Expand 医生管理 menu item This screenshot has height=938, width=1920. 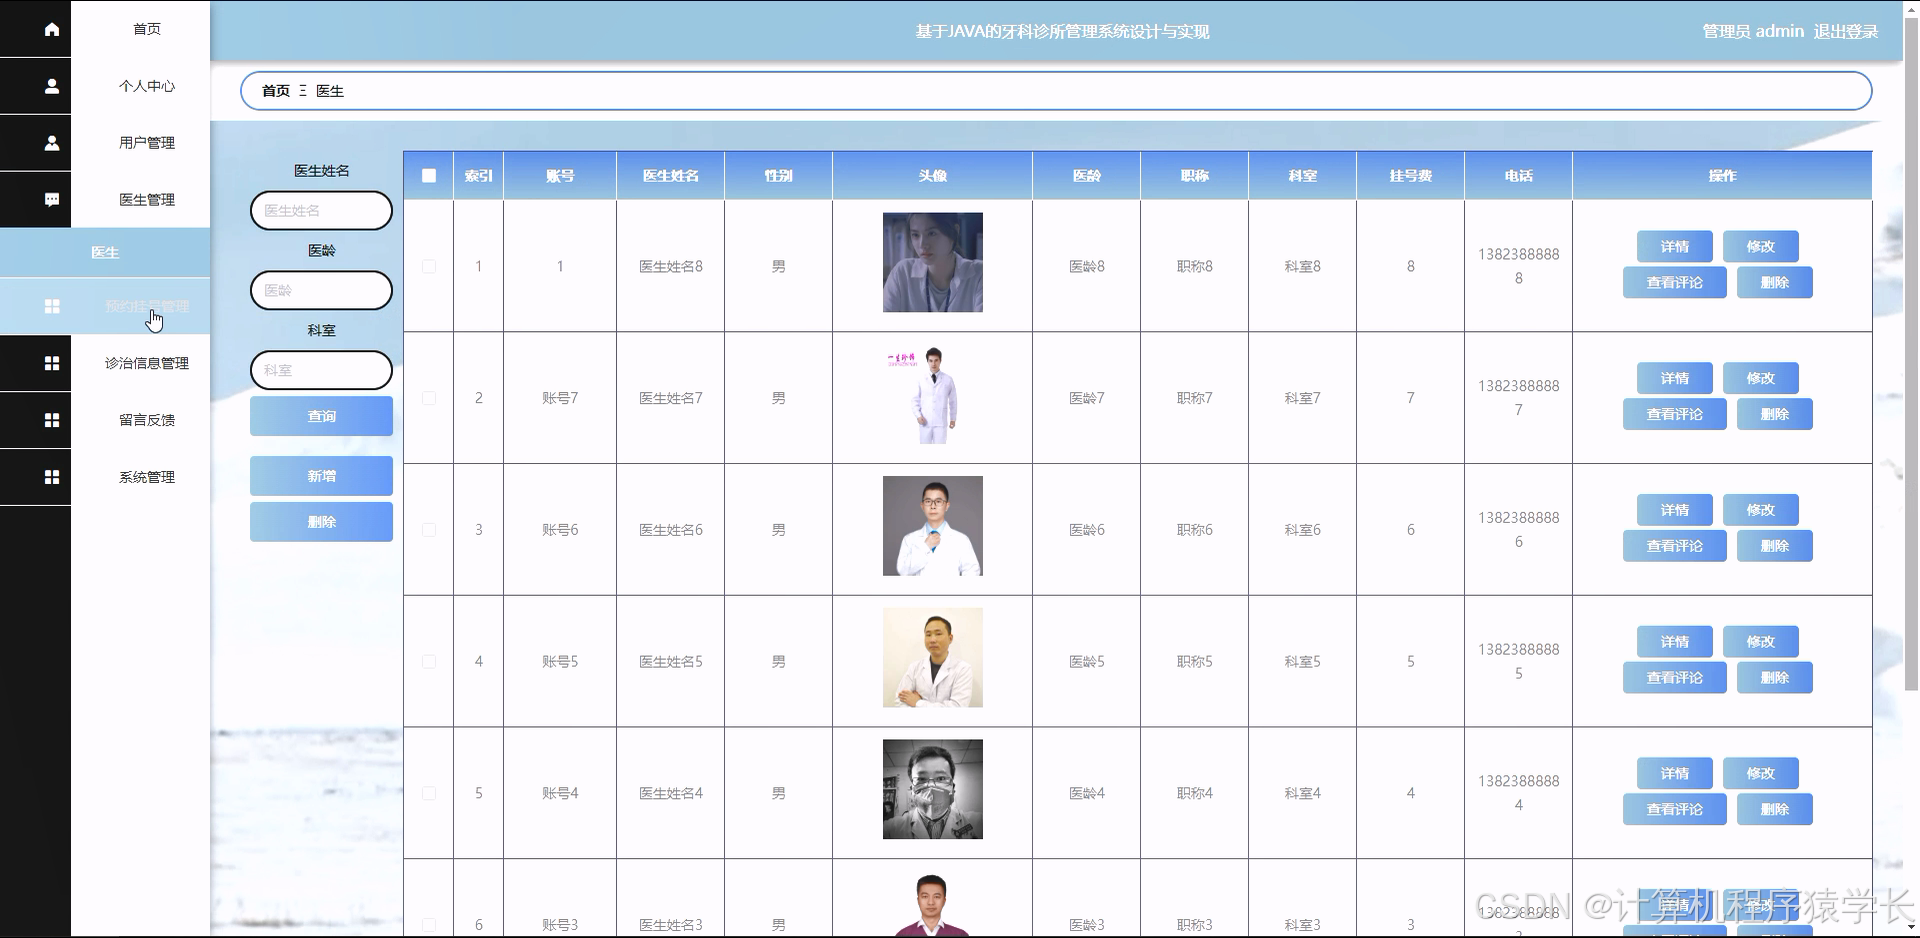pos(147,200)
